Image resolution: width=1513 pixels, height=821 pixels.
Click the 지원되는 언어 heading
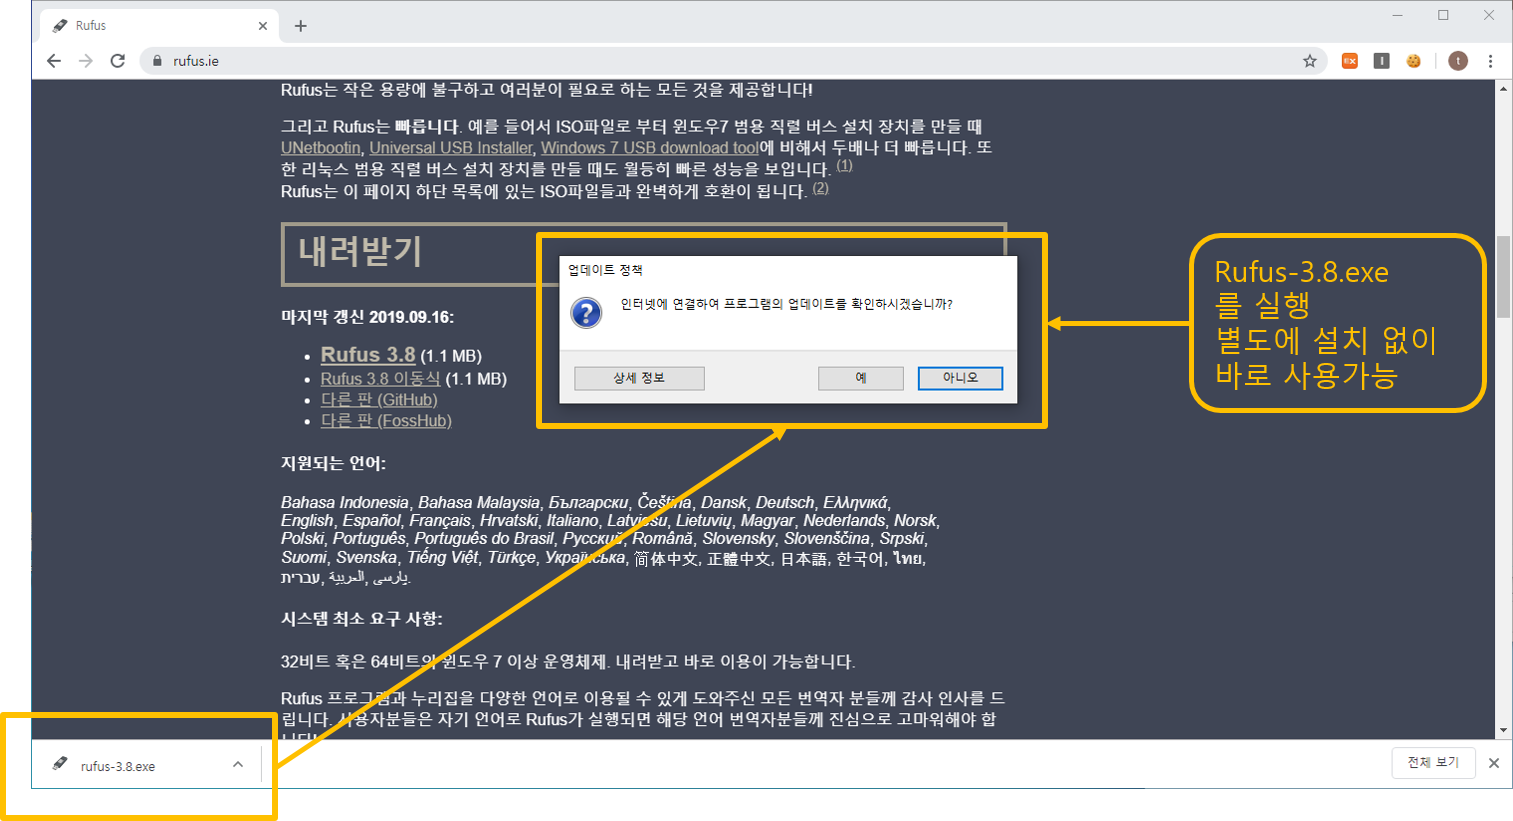pos(333,463)
